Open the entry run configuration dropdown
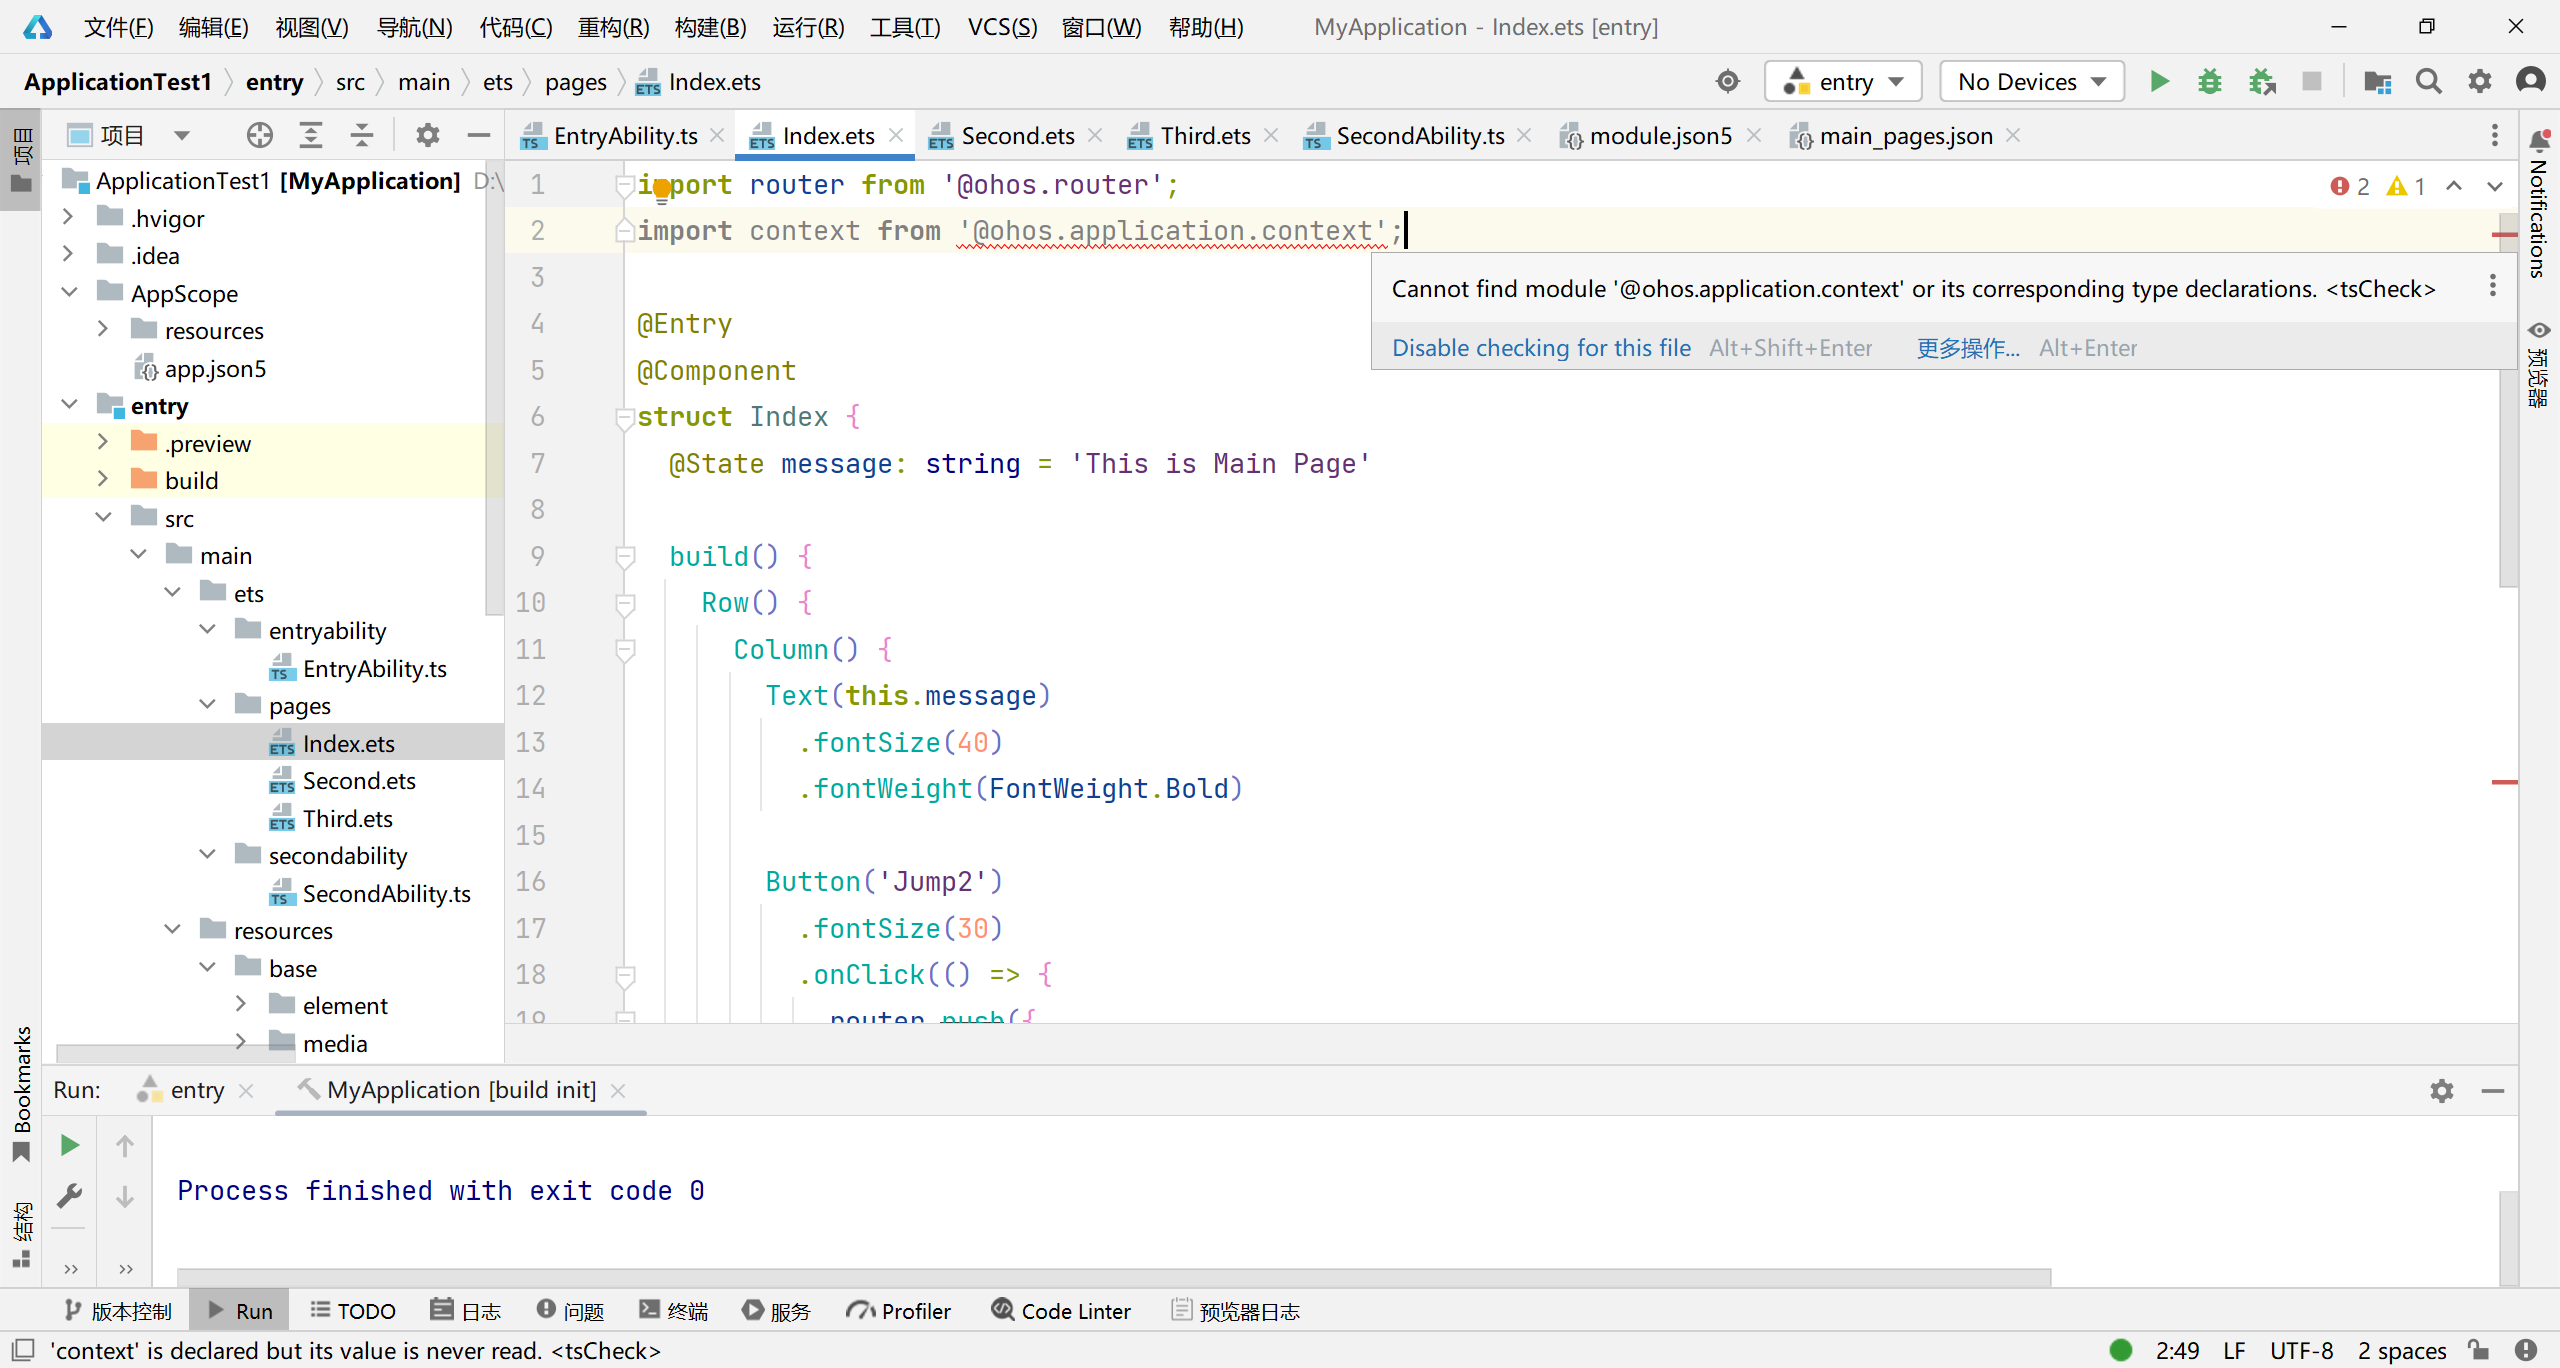The width and height of the screenshot is (2560, 1368). pyautogui.click(x=1844, y=81)
